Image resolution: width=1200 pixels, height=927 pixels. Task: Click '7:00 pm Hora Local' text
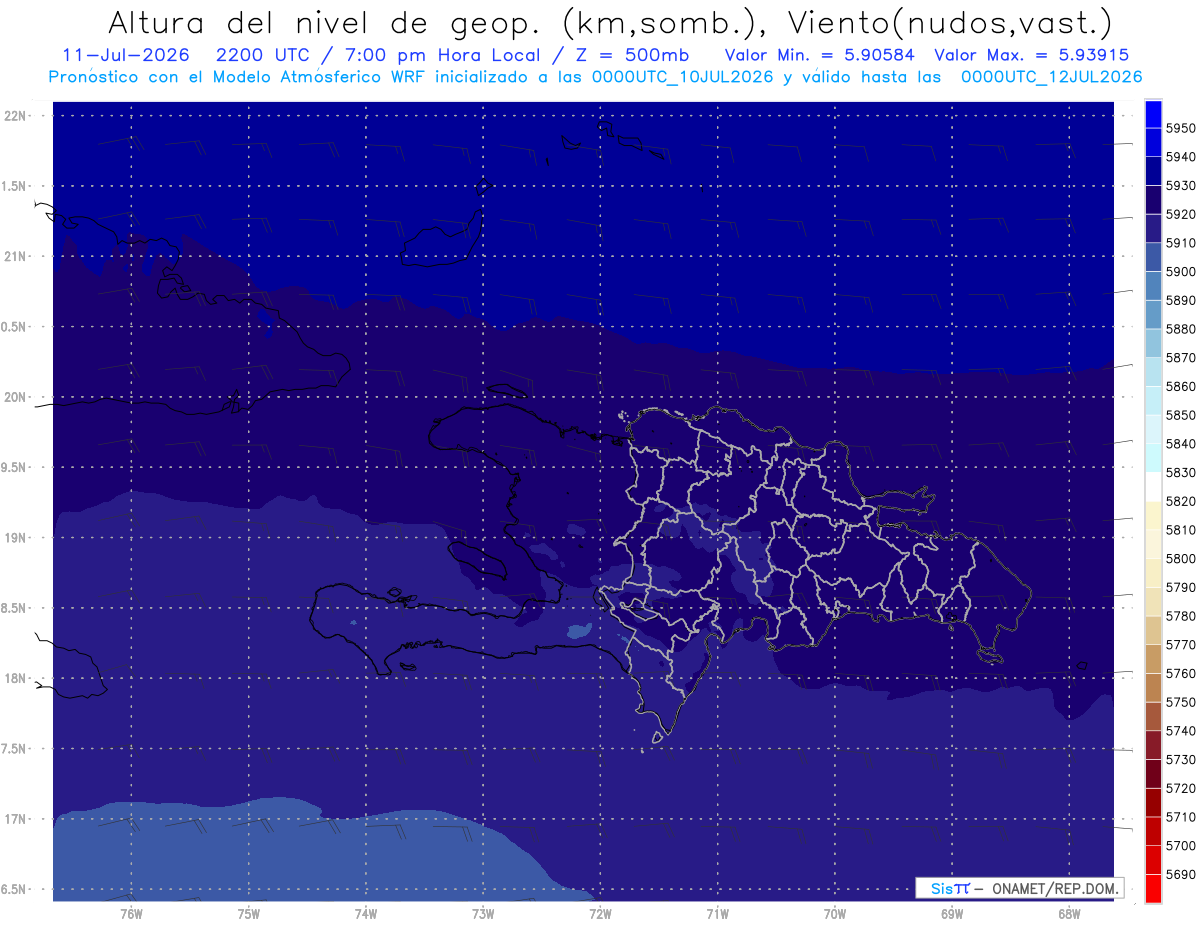[442, 55]
